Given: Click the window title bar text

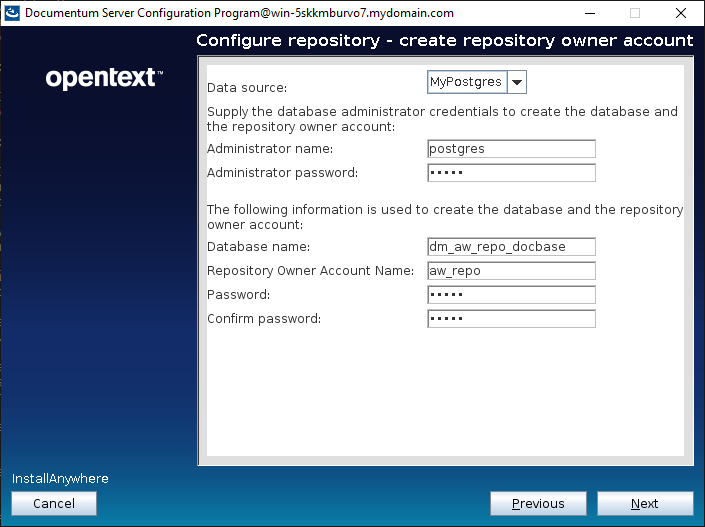Looking at the screenshot, I should (239, 13).
